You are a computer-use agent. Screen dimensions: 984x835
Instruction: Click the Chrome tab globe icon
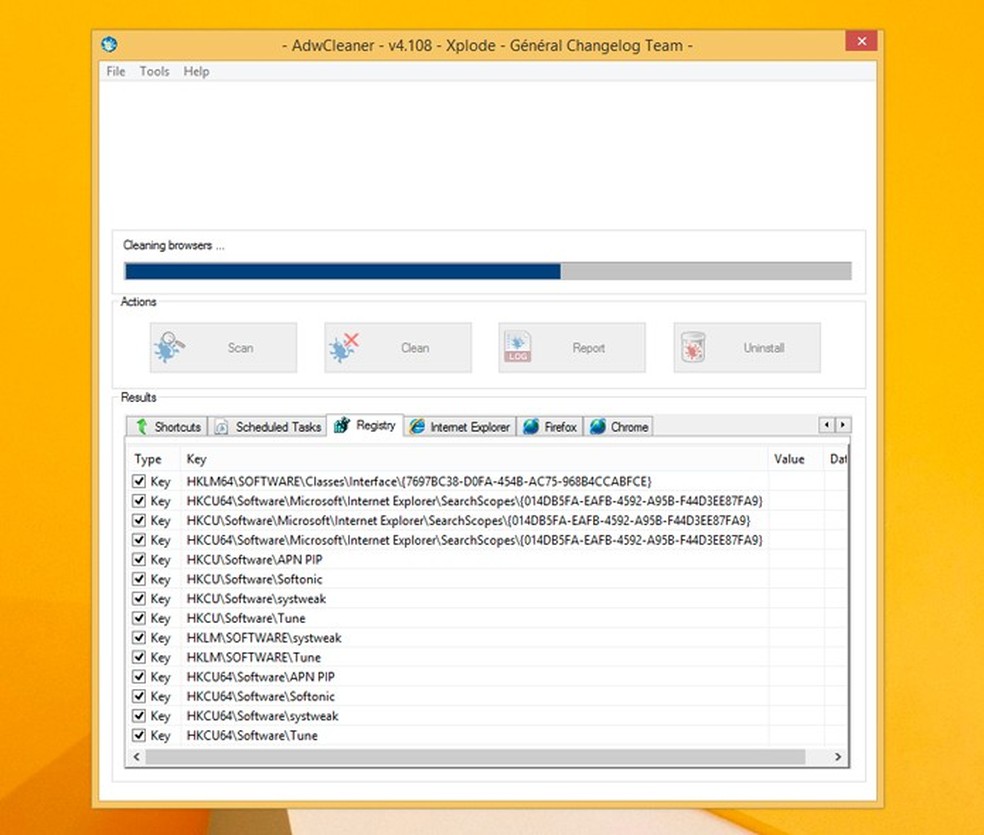pyautogui.click(x=597, y=427)
